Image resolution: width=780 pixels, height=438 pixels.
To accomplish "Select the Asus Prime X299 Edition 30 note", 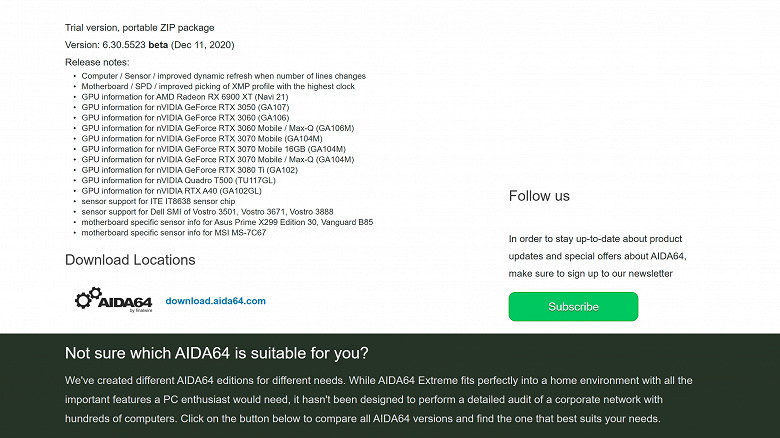I will [227, 222].
